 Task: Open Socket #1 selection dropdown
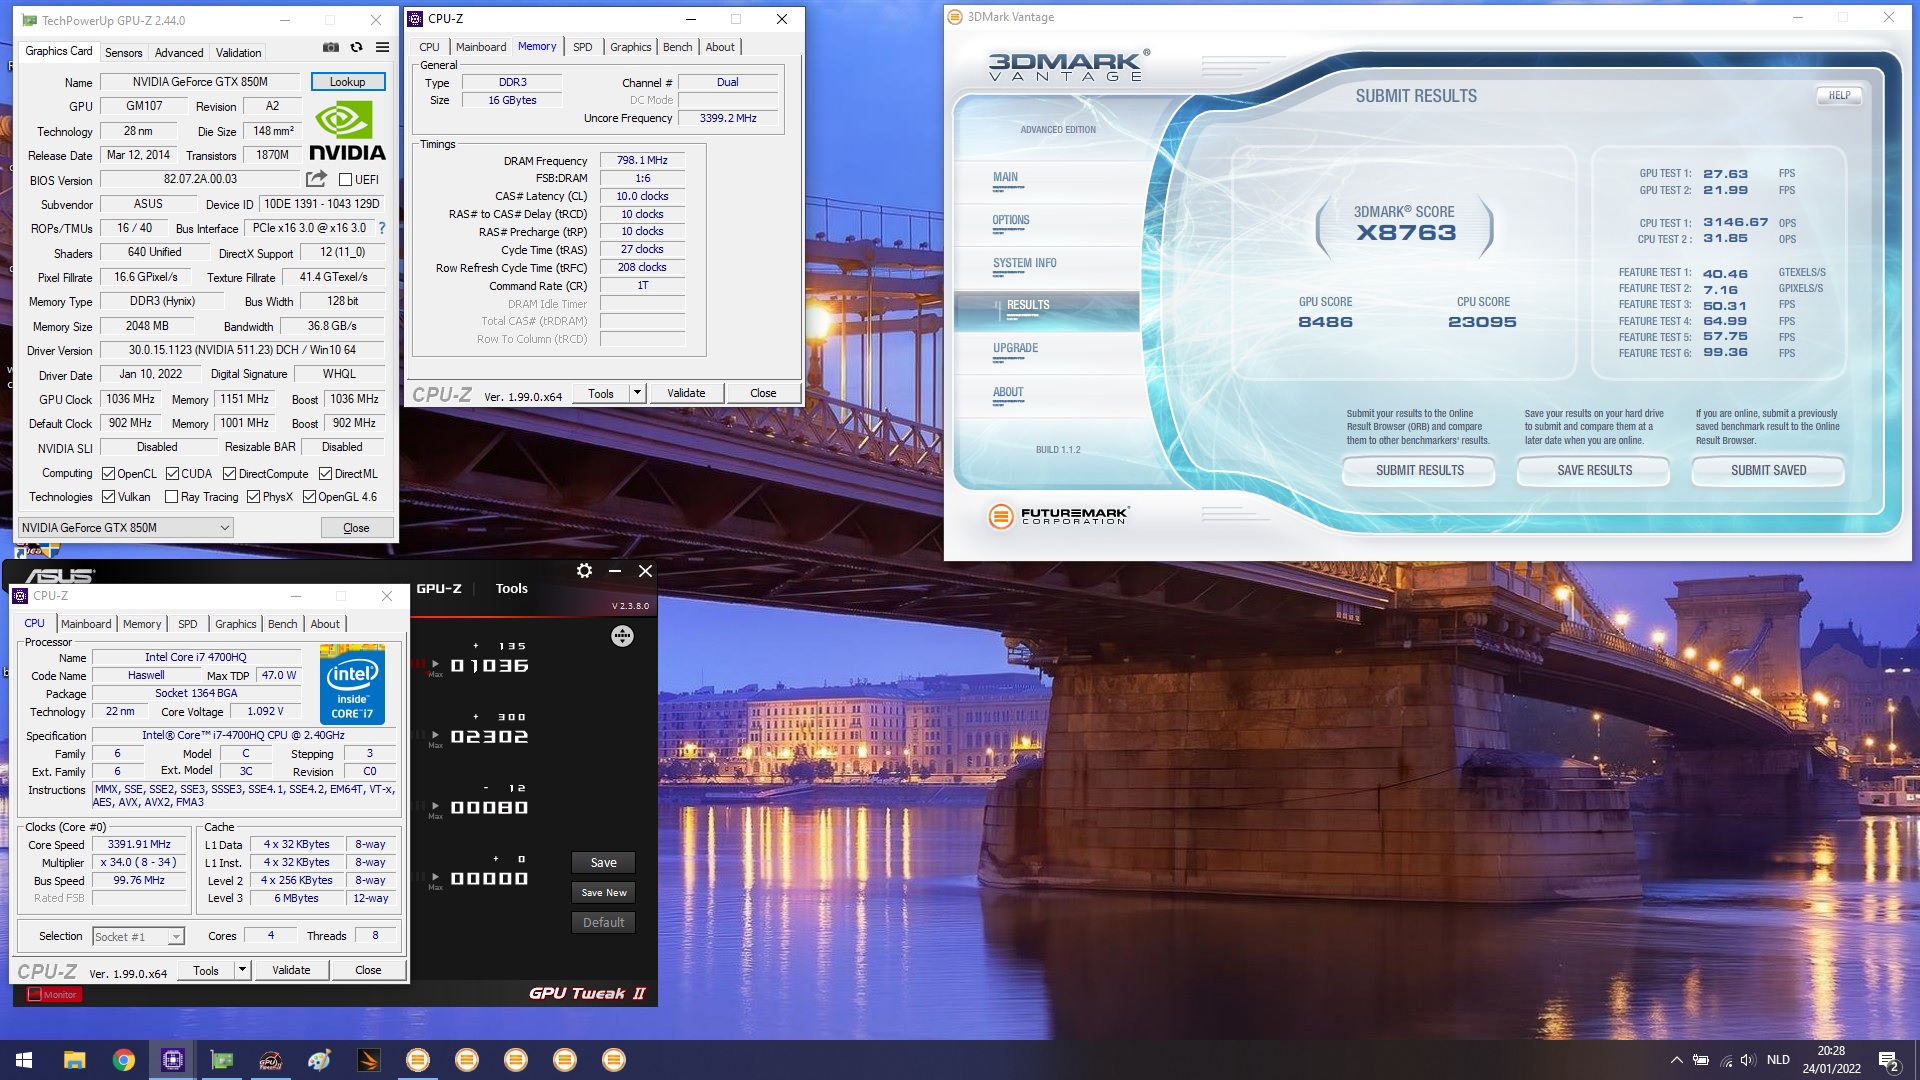pyautogui.click(x=138, y=937)
